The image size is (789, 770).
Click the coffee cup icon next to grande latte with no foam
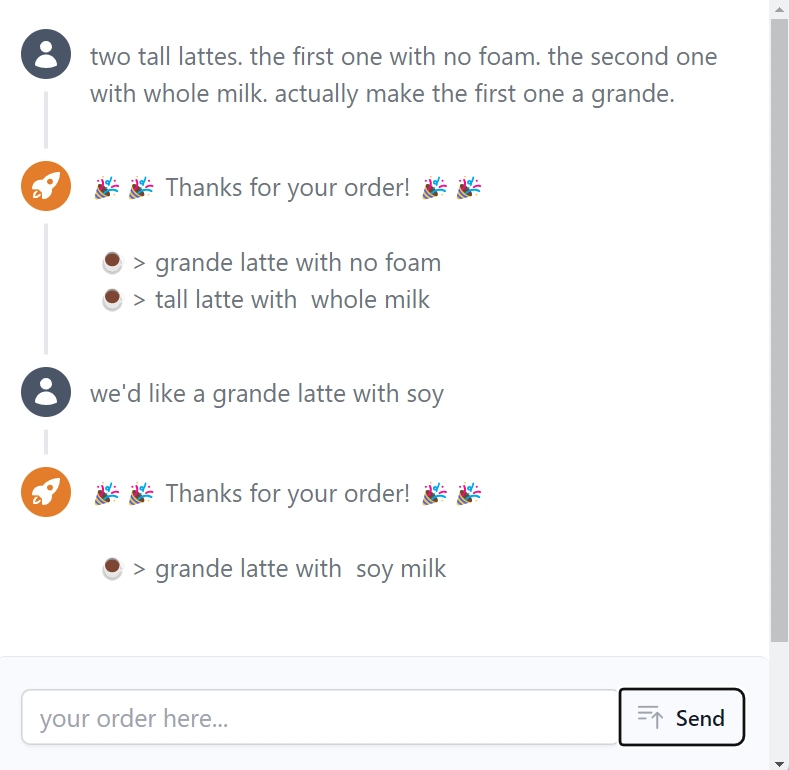click(x=112, y=263)
